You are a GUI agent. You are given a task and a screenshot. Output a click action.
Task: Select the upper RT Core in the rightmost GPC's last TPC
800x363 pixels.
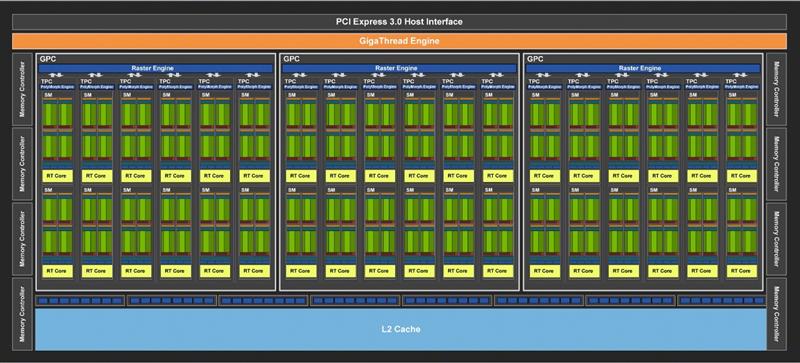(x=741, y=176)
